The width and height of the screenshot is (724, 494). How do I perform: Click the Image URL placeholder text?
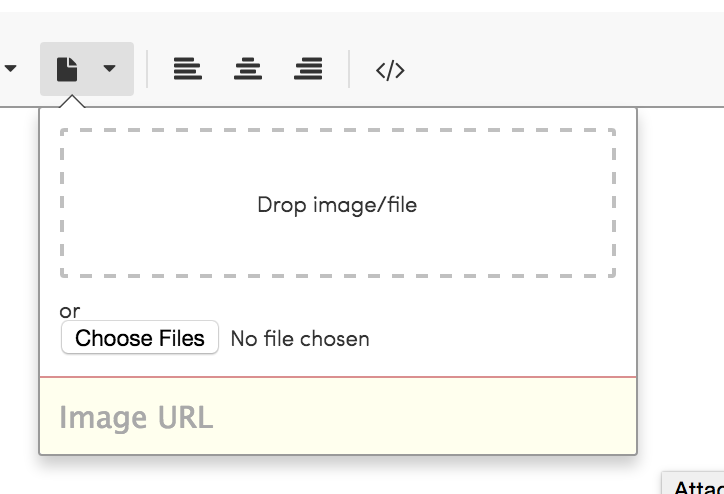pyautogui.click(x=136, y=418)
